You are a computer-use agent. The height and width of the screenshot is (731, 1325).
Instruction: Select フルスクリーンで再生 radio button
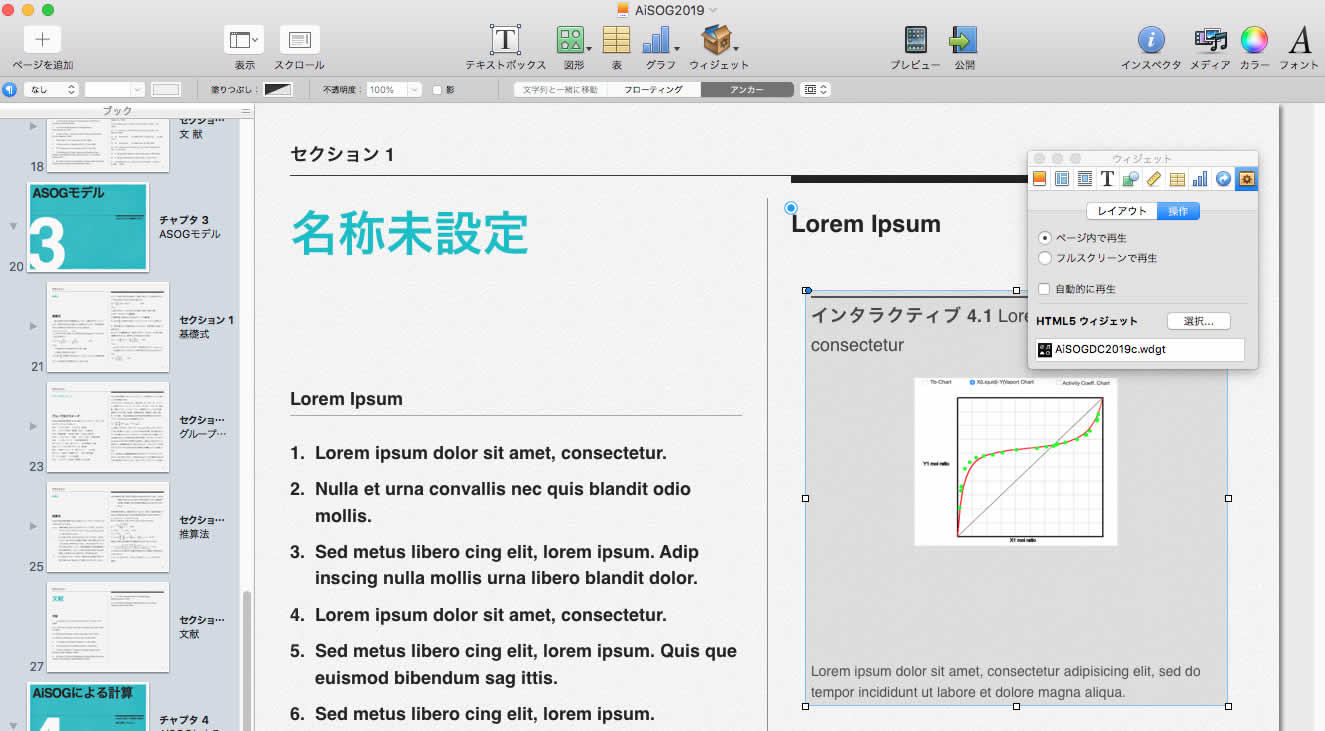1045,258
